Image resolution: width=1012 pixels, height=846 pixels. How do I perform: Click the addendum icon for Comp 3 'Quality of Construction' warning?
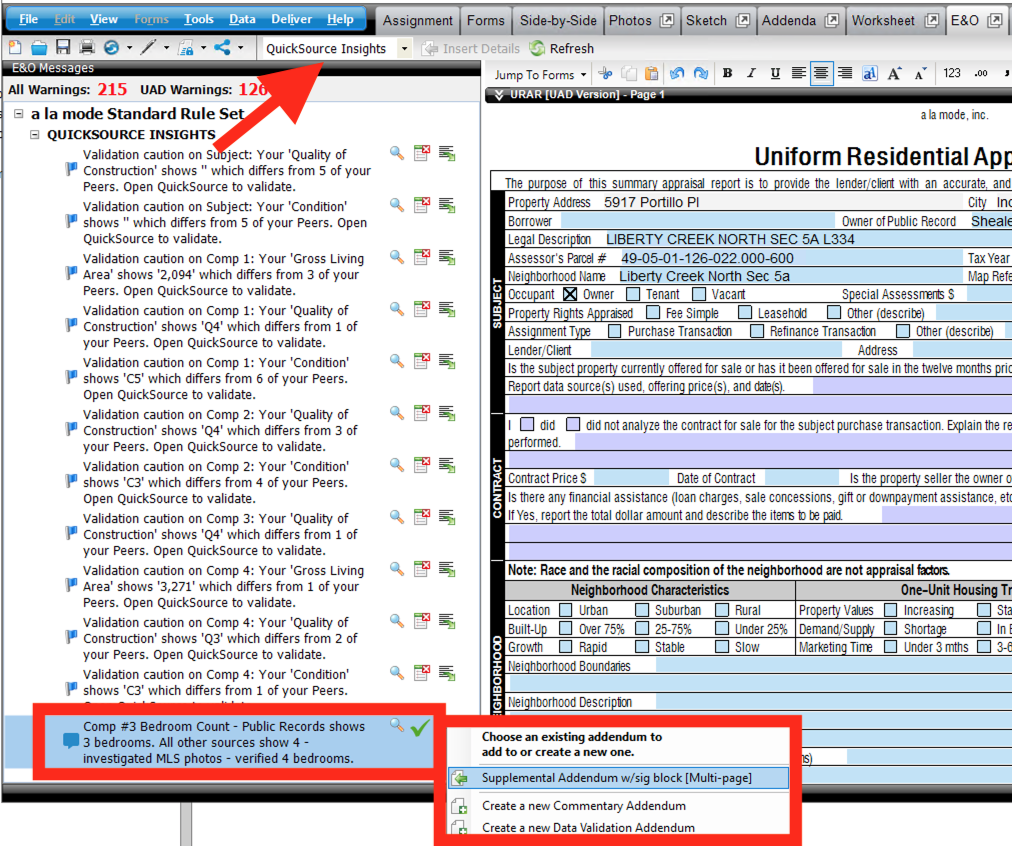[447, 517]
